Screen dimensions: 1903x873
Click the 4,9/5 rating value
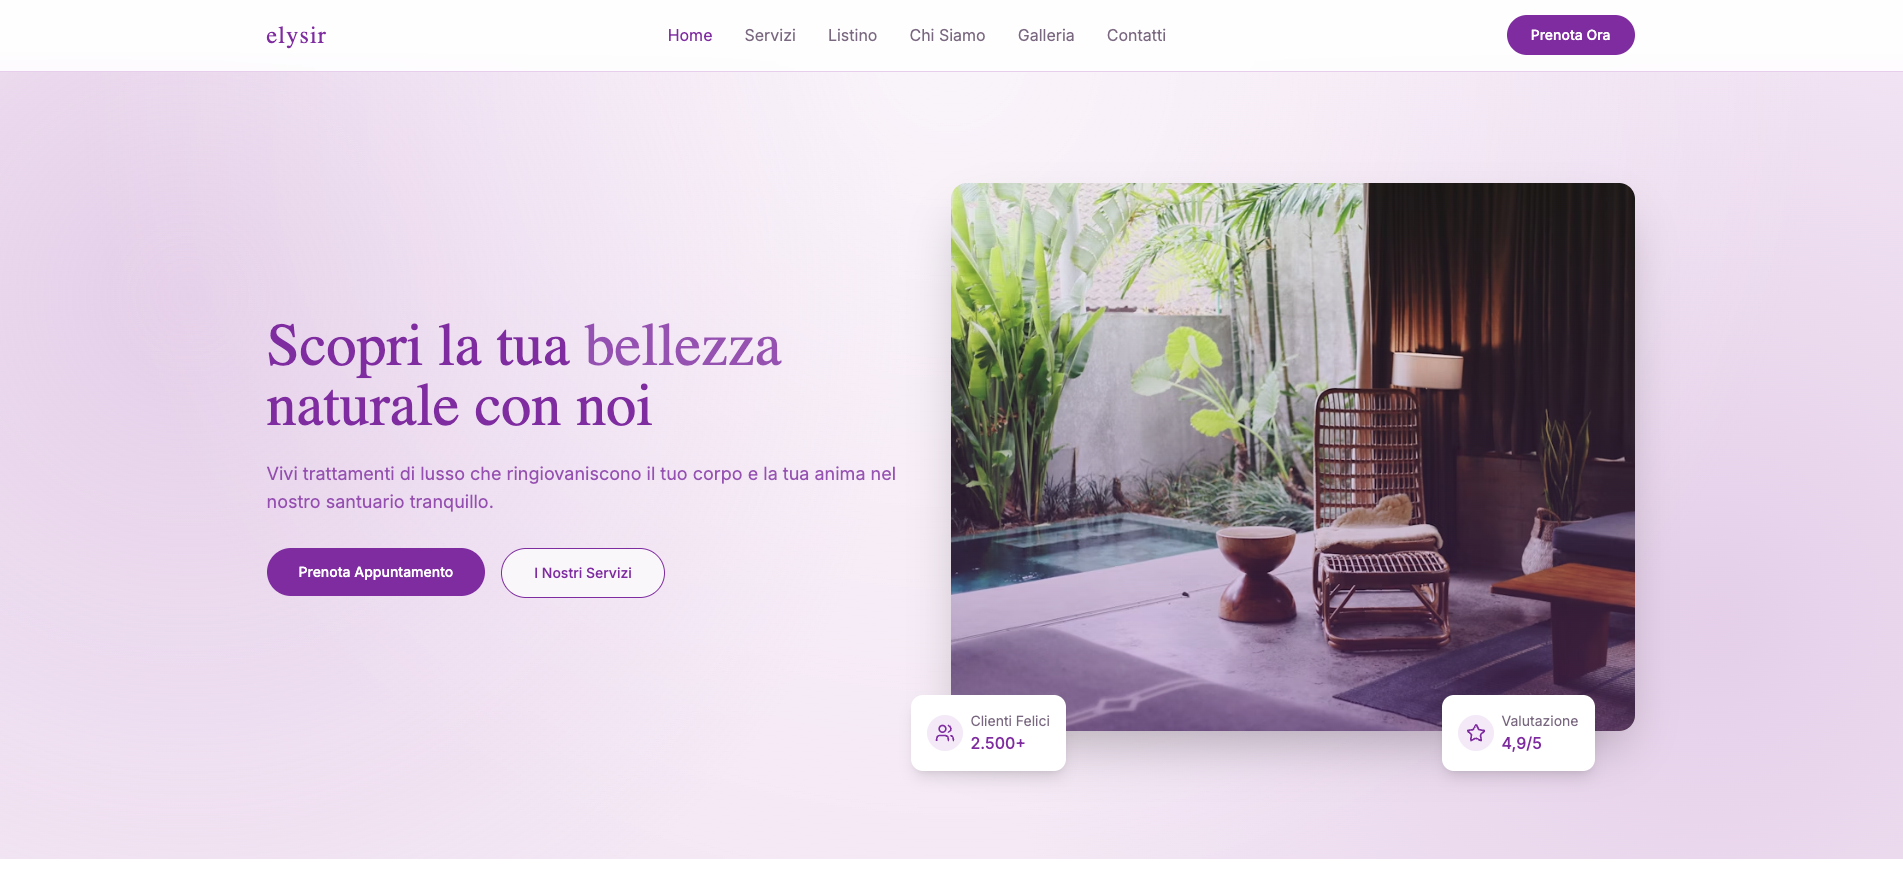click(x=1521, y=743)
